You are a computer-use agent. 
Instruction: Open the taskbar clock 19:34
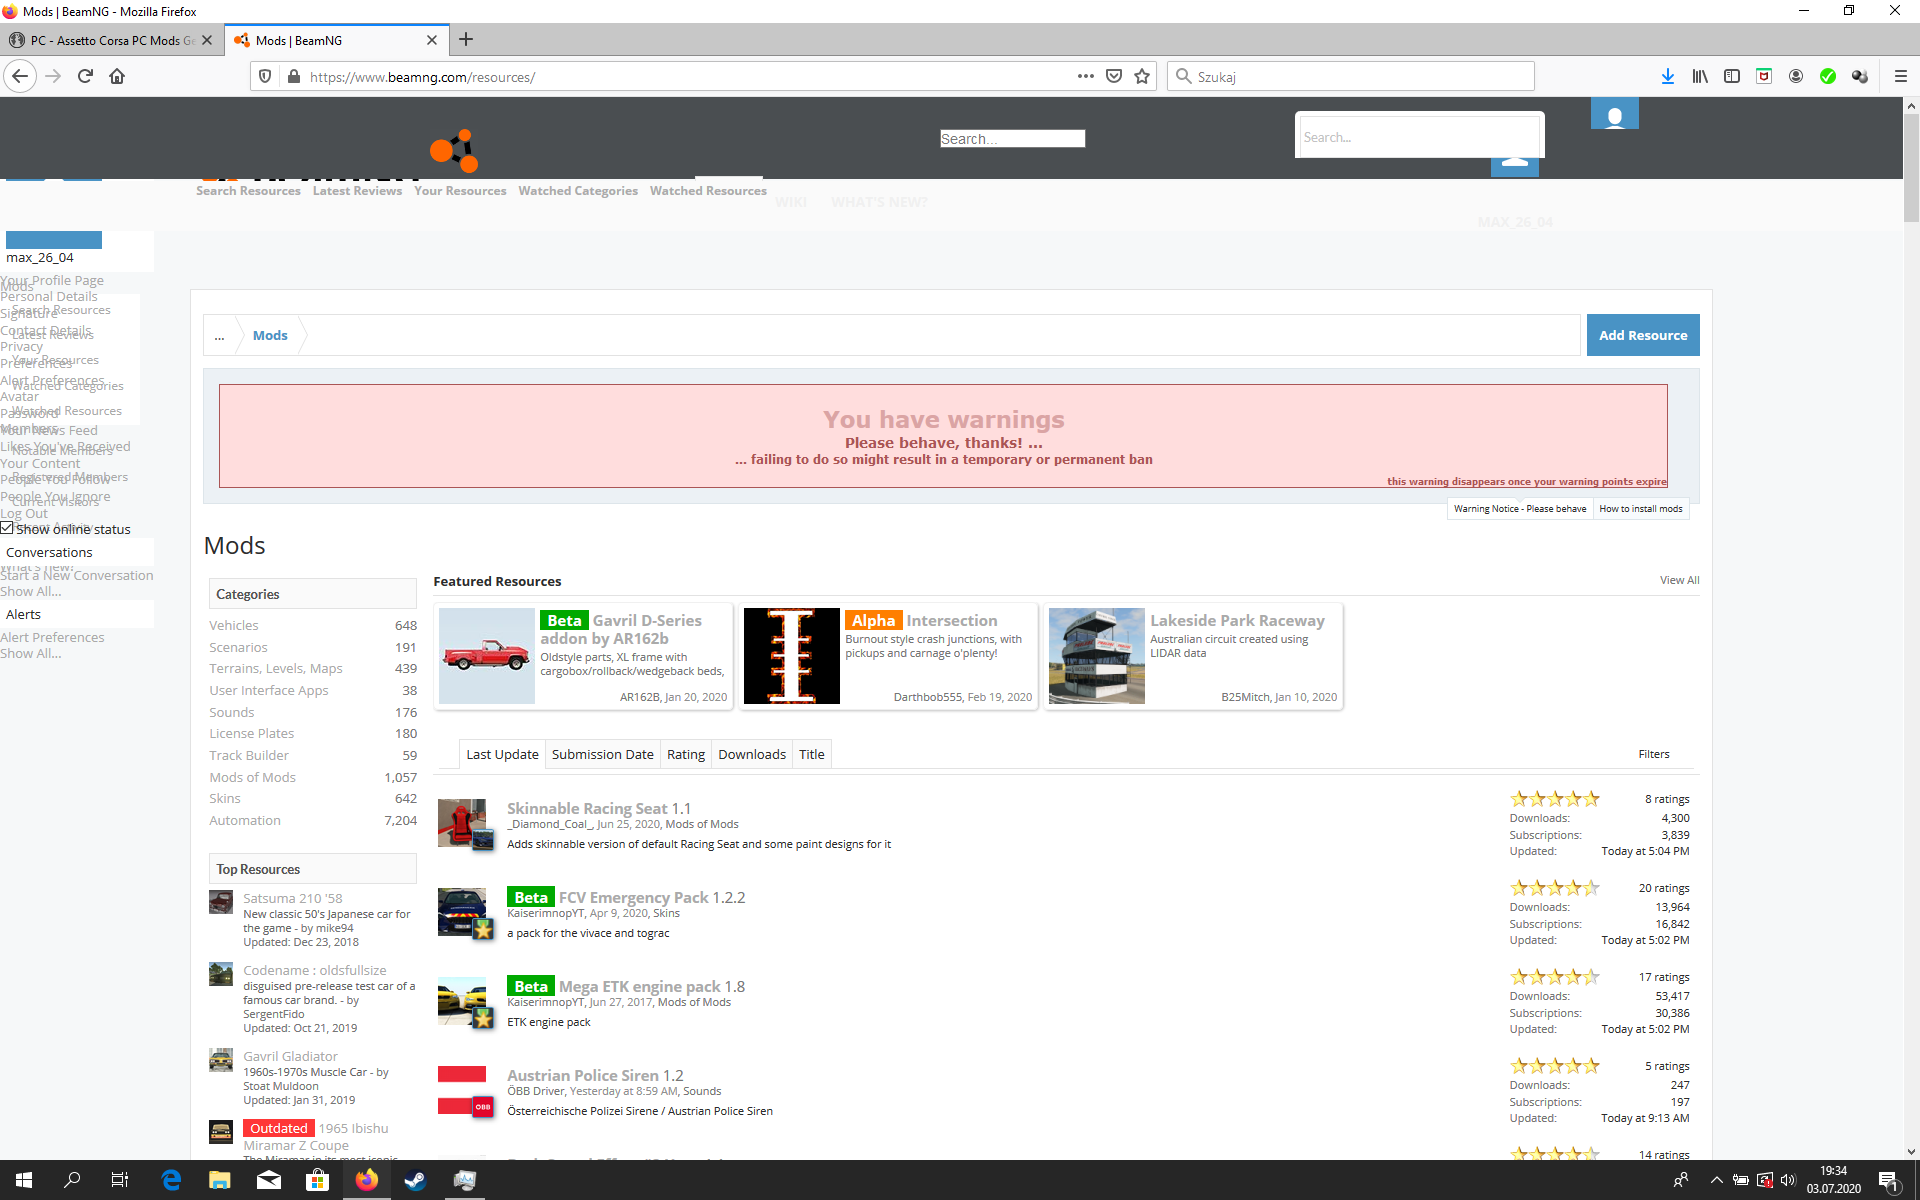tap(1833, 1180)
